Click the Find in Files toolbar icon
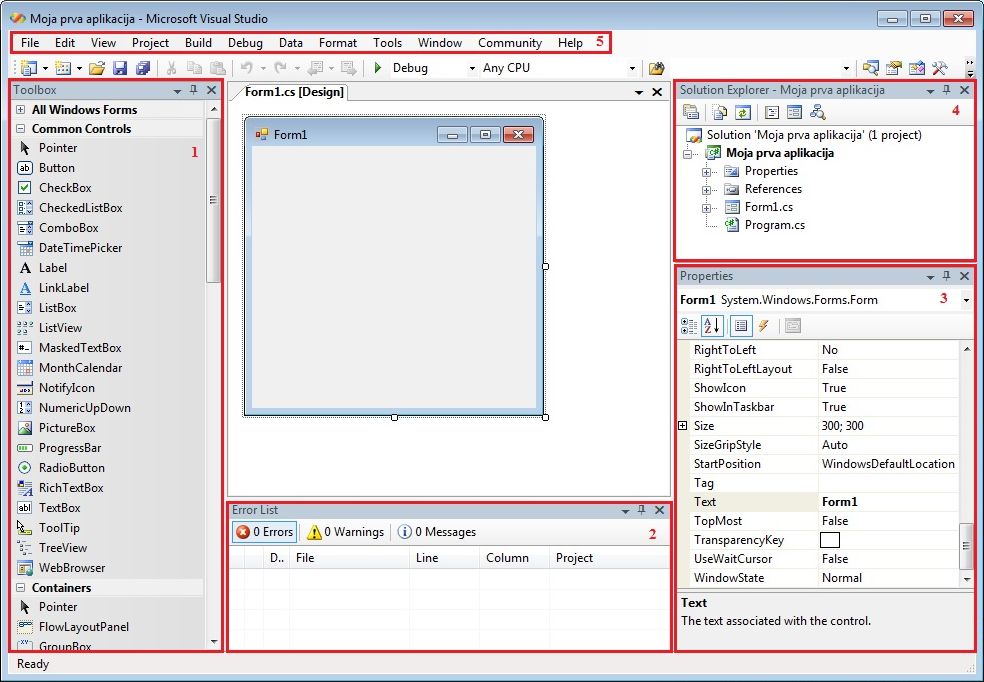 click(x=656, y=68)
